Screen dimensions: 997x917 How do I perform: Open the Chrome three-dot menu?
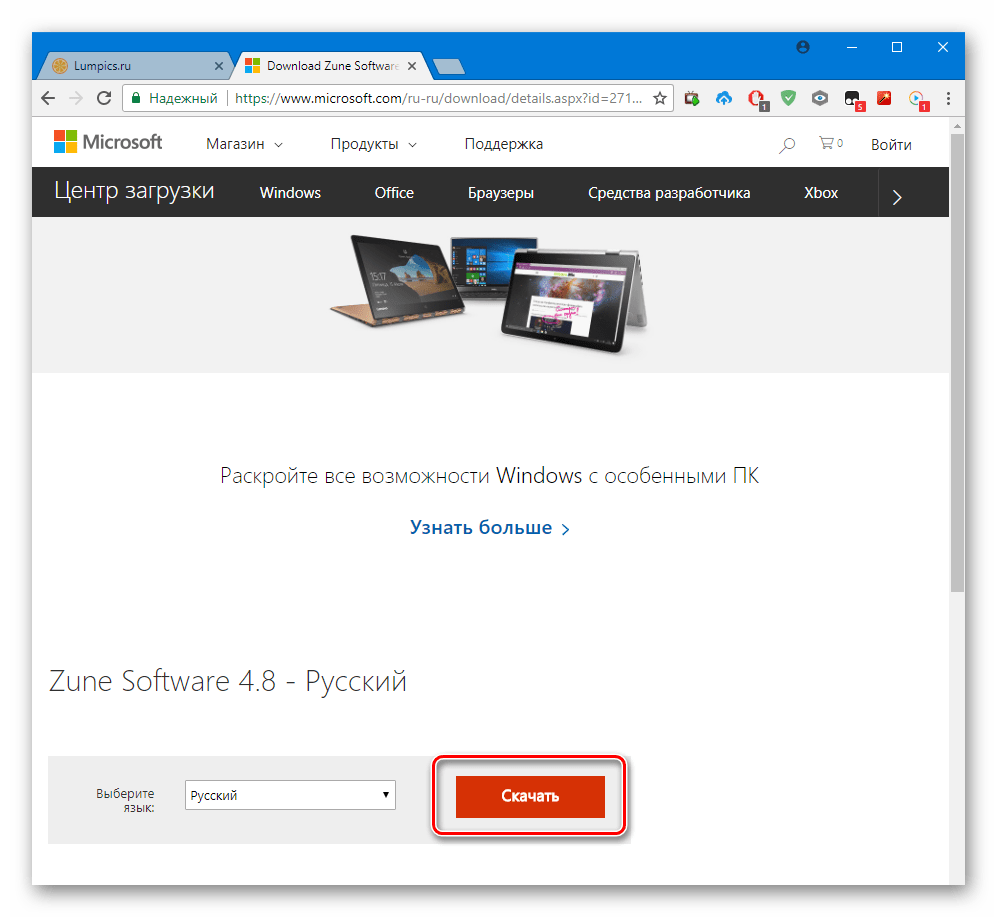(948, 99)
